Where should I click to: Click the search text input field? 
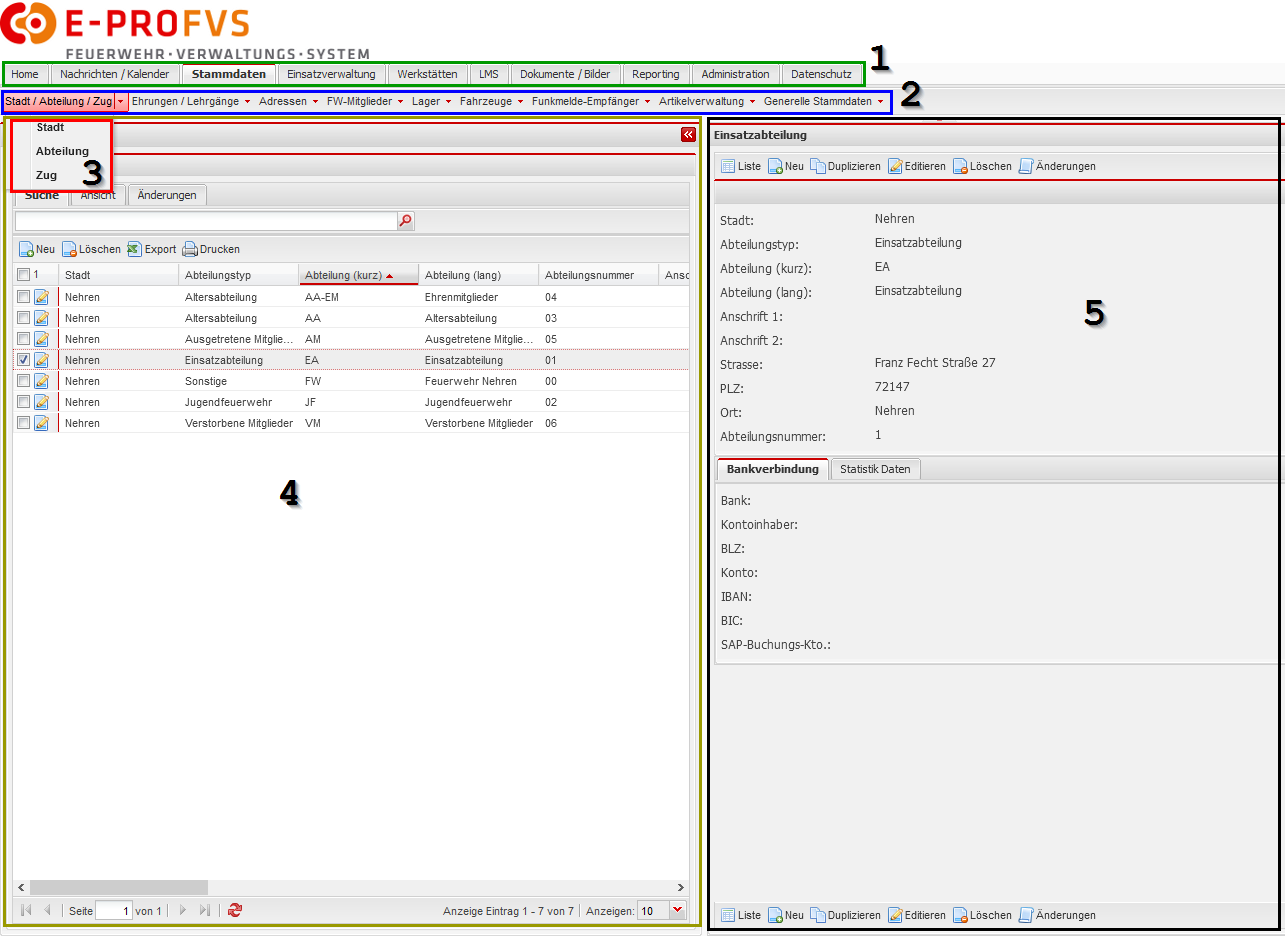click(205, 221)
